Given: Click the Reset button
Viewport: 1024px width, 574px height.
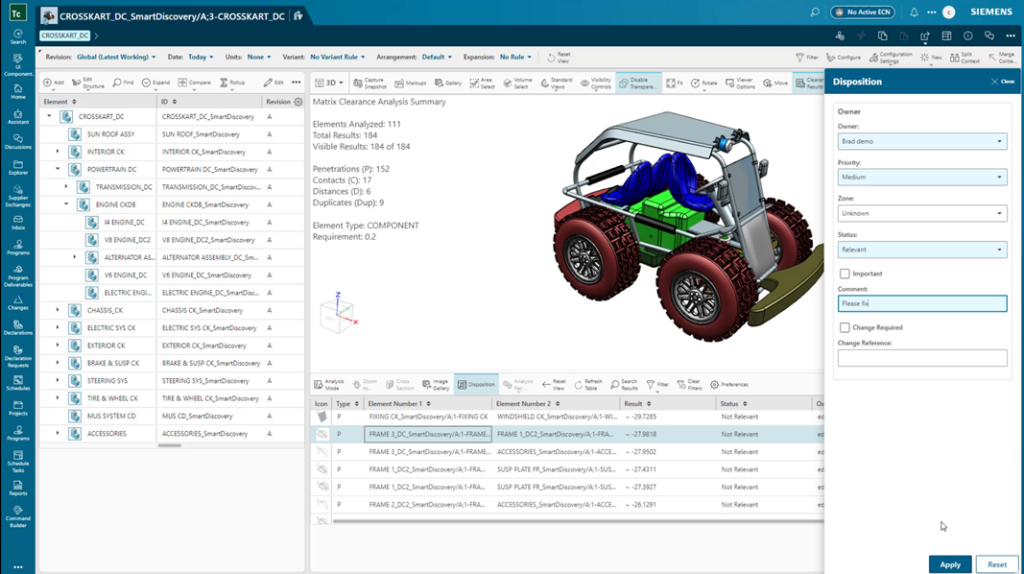Looking at the screenshot, I should pos(997,564).
